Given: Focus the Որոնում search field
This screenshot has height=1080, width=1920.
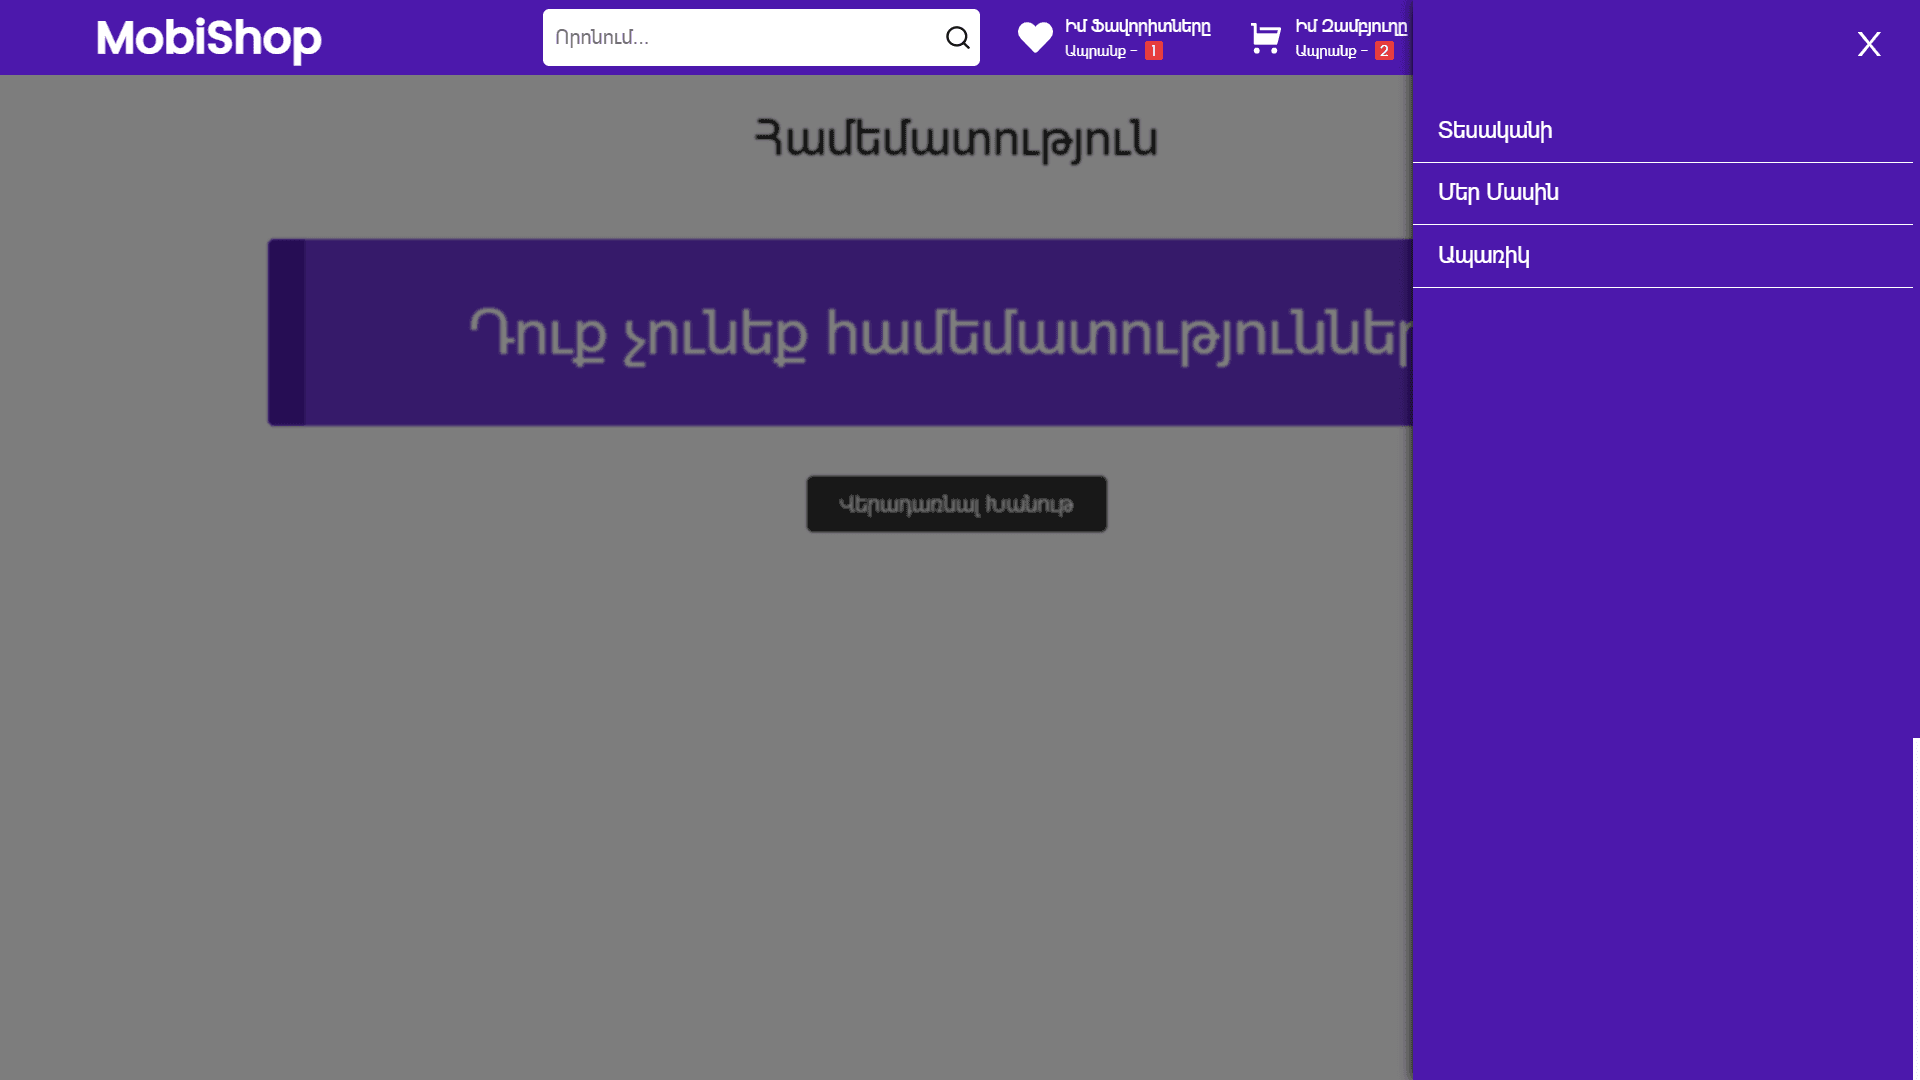Looking at the screenshot, I should [x=740, y=38].
